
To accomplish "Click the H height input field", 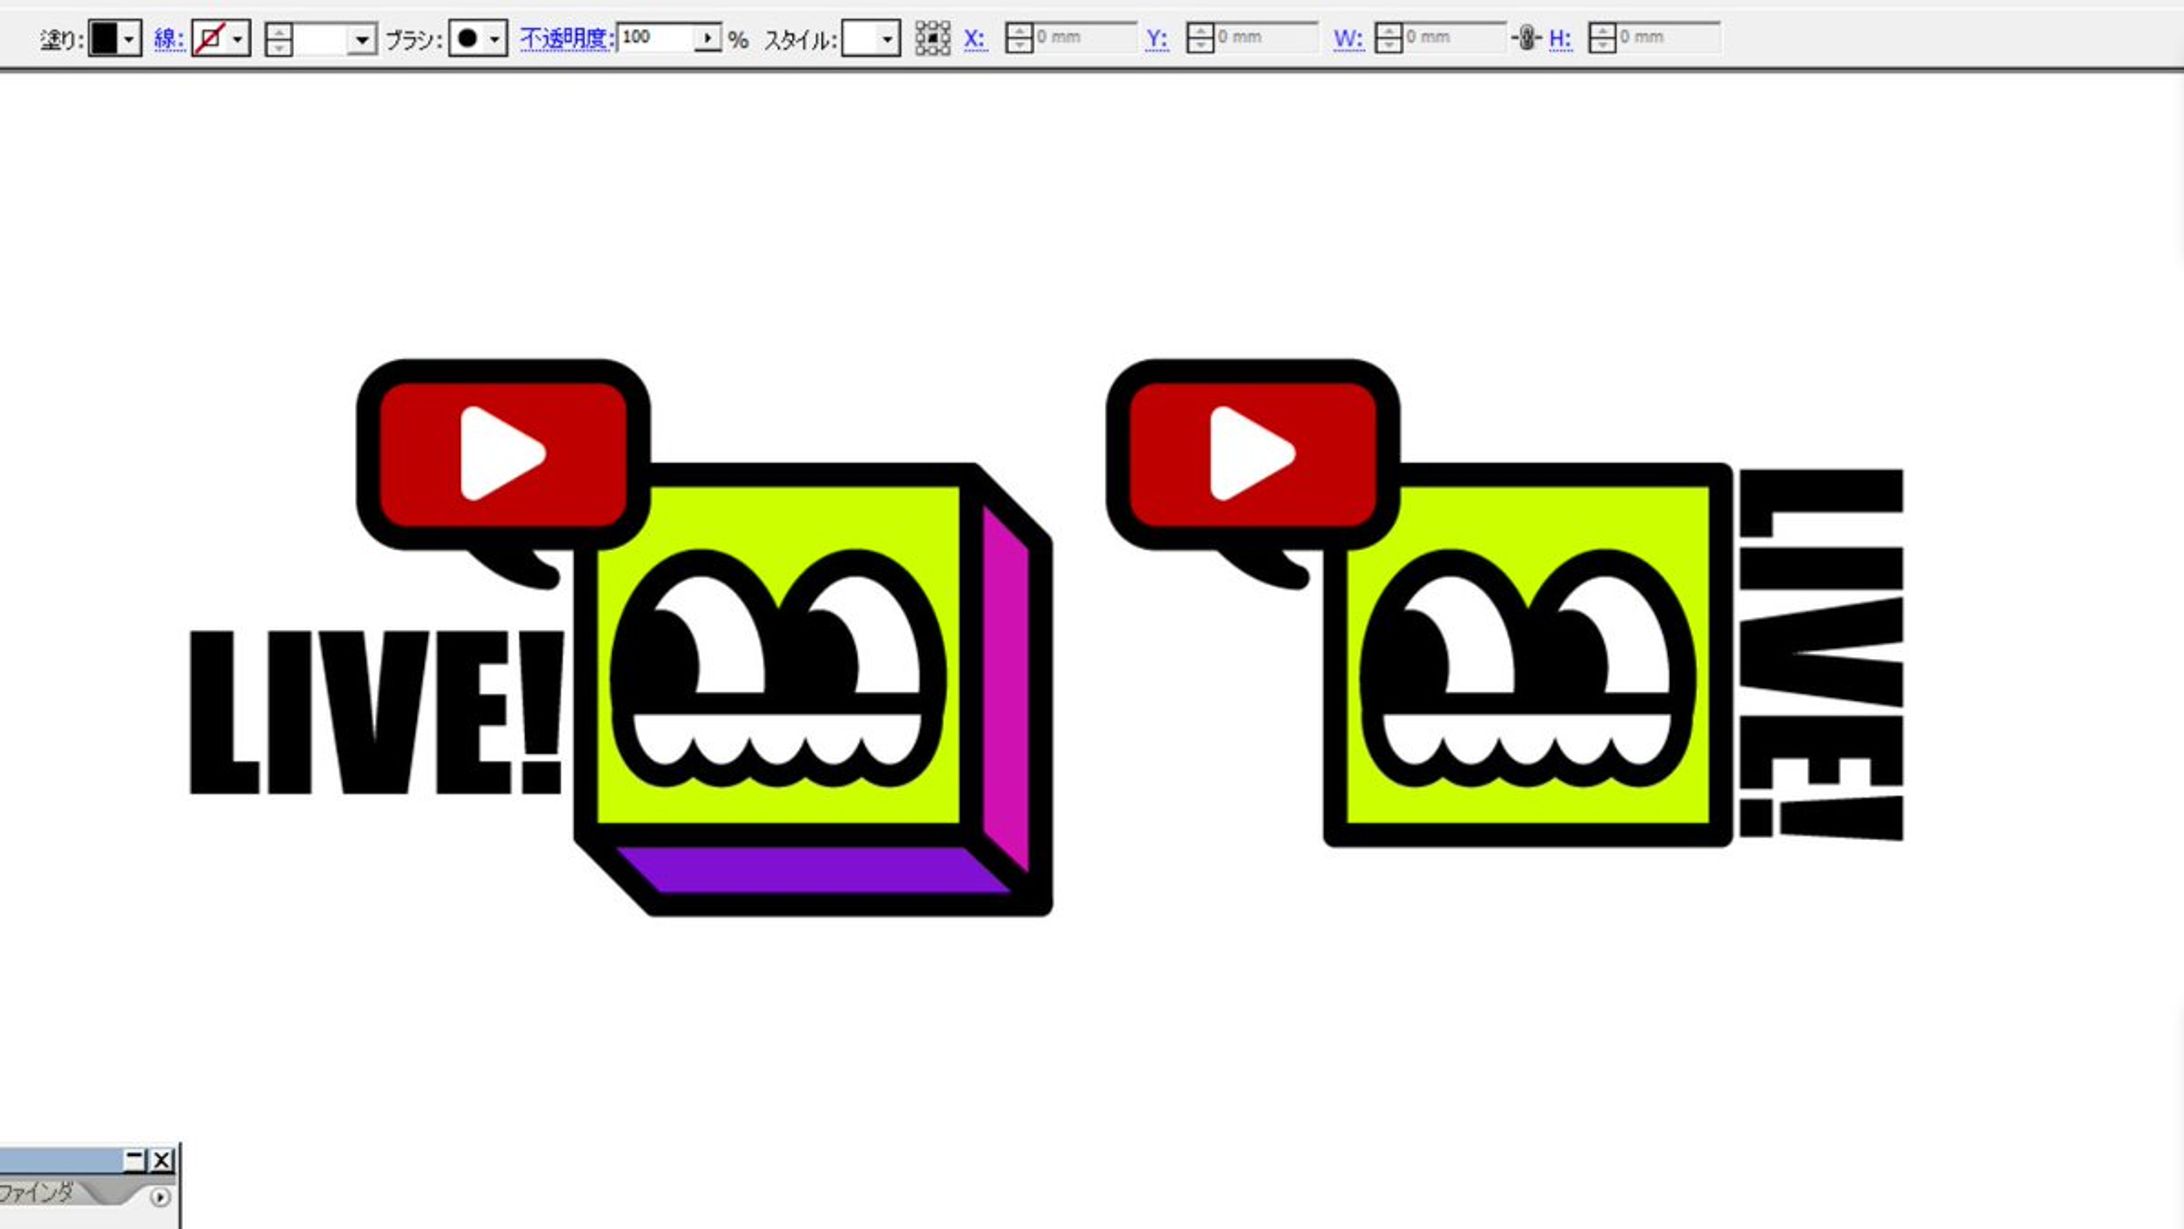I will (1667, 38).
